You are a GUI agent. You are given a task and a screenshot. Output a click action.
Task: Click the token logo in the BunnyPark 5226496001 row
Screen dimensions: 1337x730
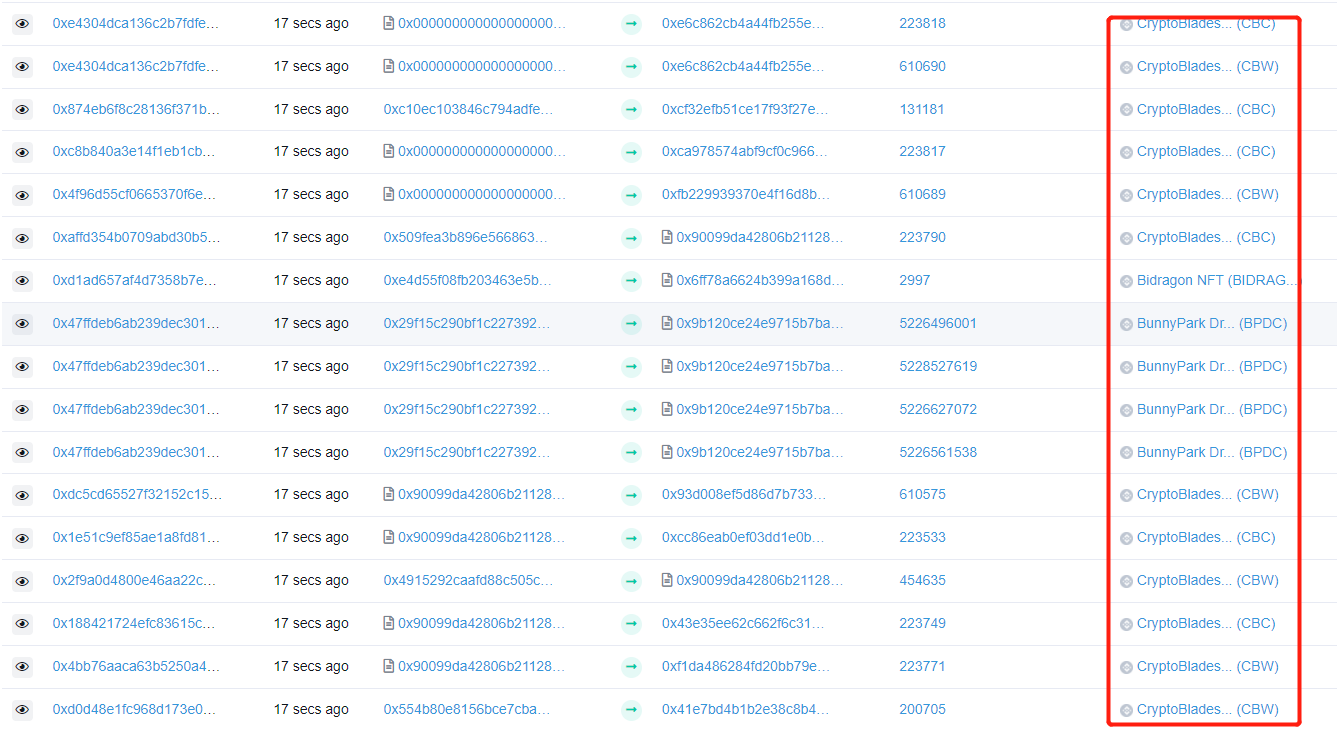pos(1126,324)
